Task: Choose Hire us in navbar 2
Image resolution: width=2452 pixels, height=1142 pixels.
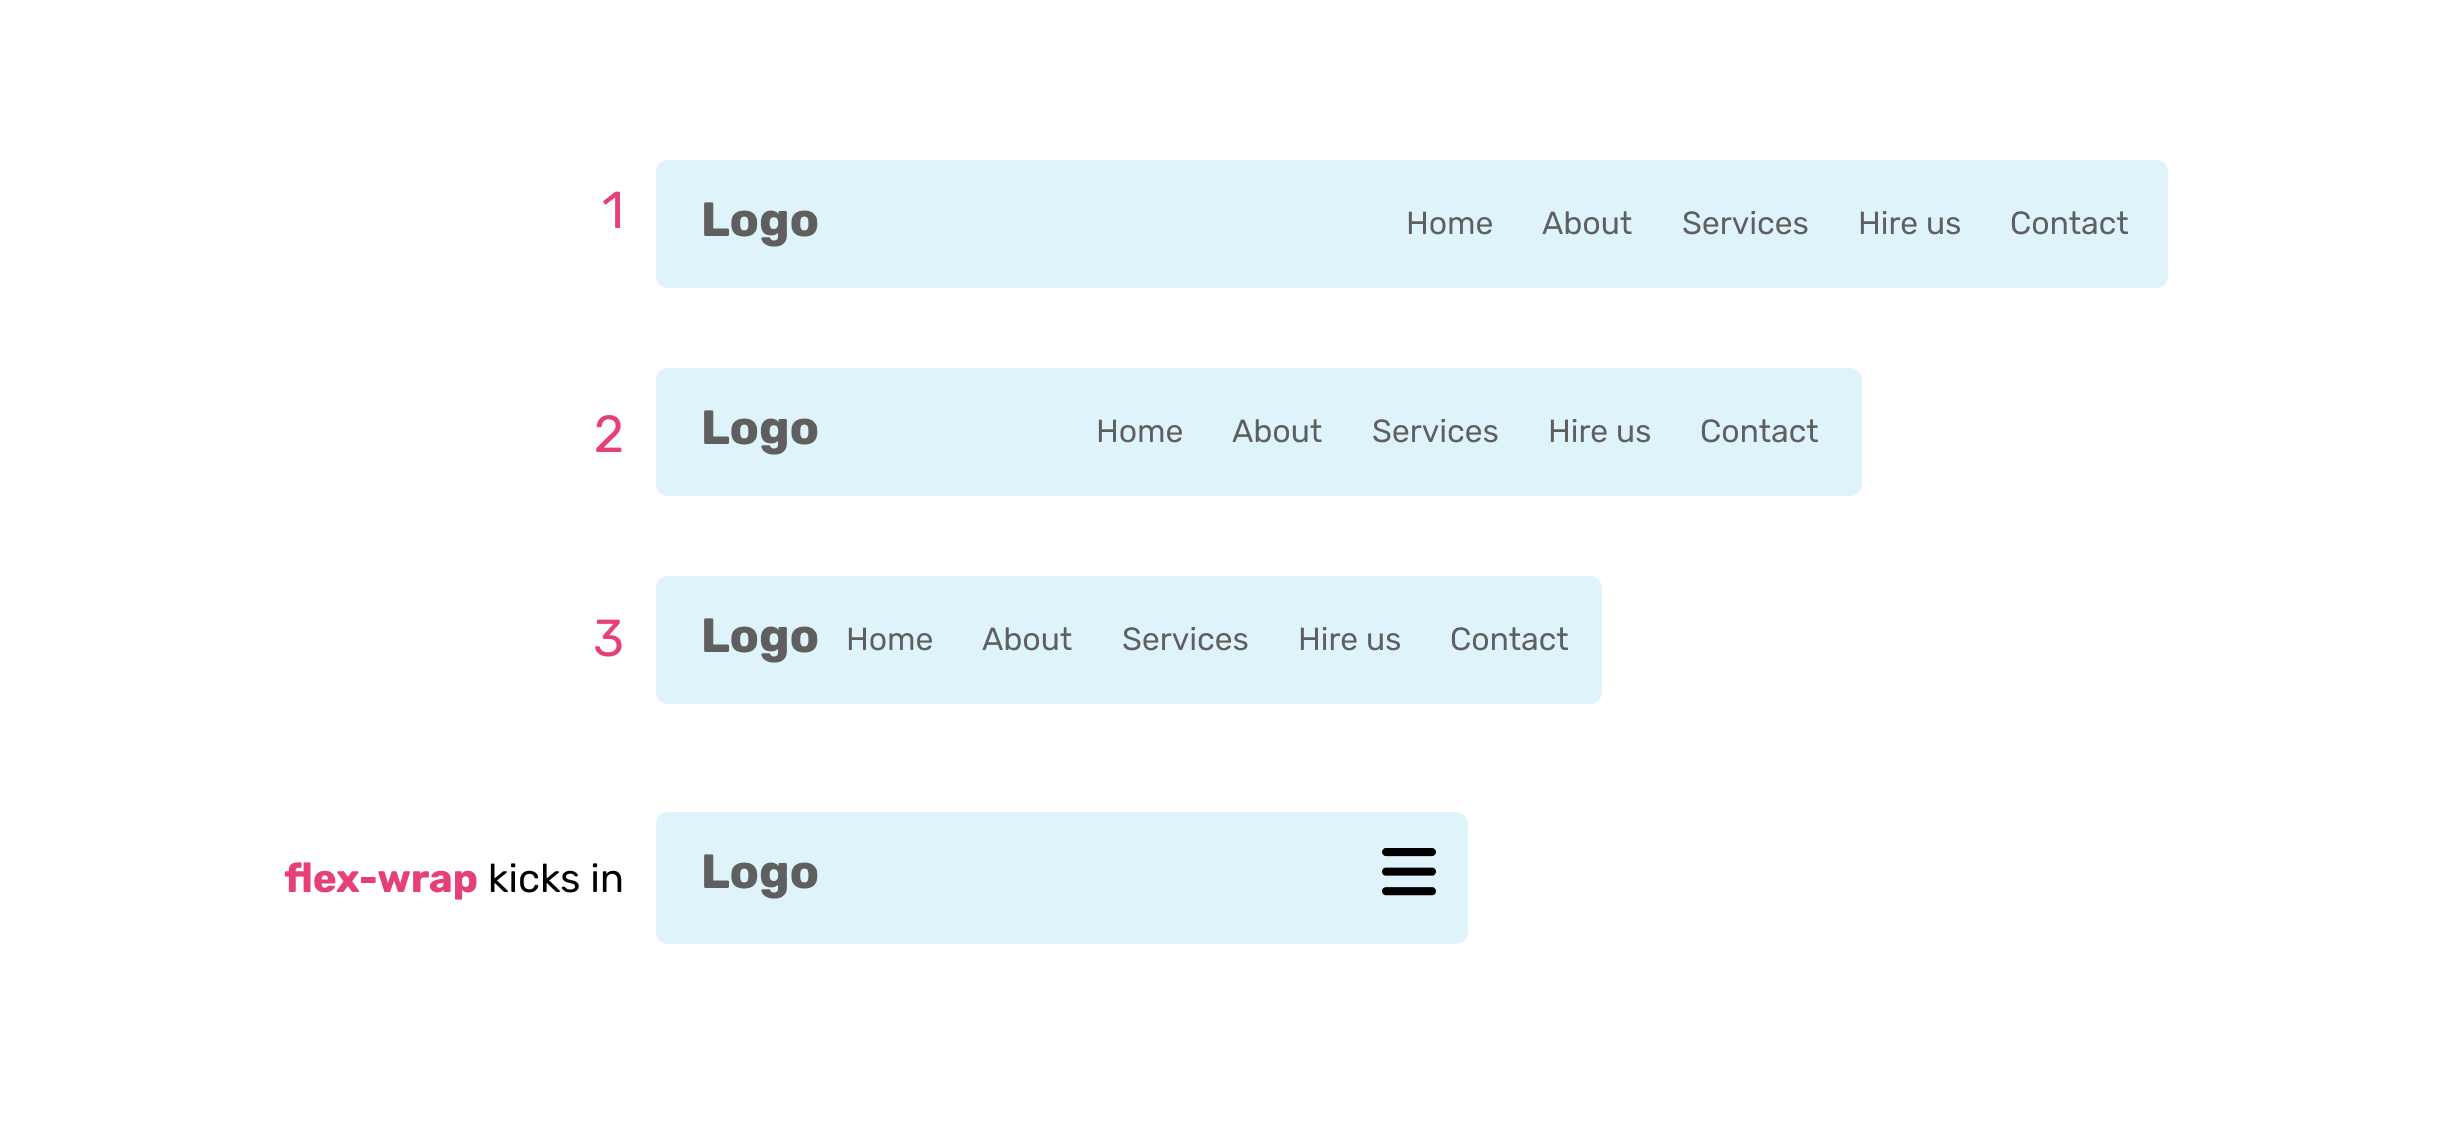Action: (1599, 431)
